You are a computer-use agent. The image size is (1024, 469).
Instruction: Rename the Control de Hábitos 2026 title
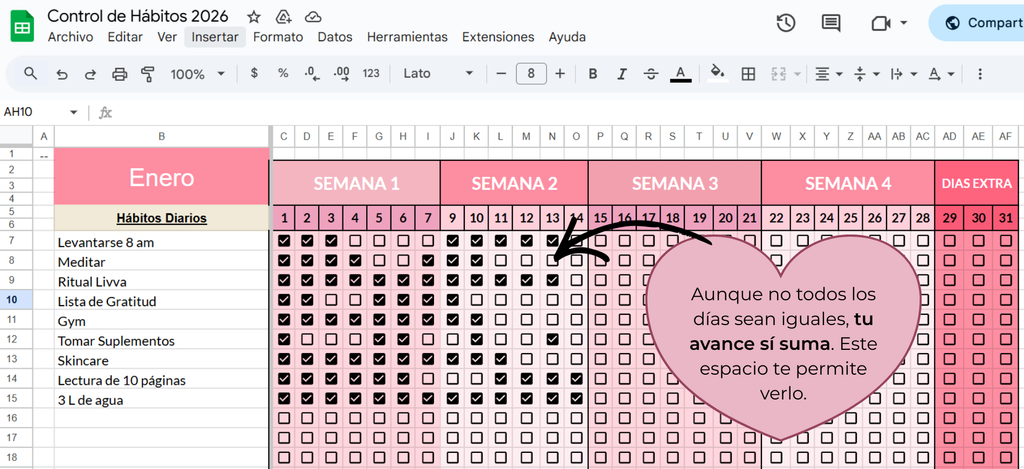point(138,16)
